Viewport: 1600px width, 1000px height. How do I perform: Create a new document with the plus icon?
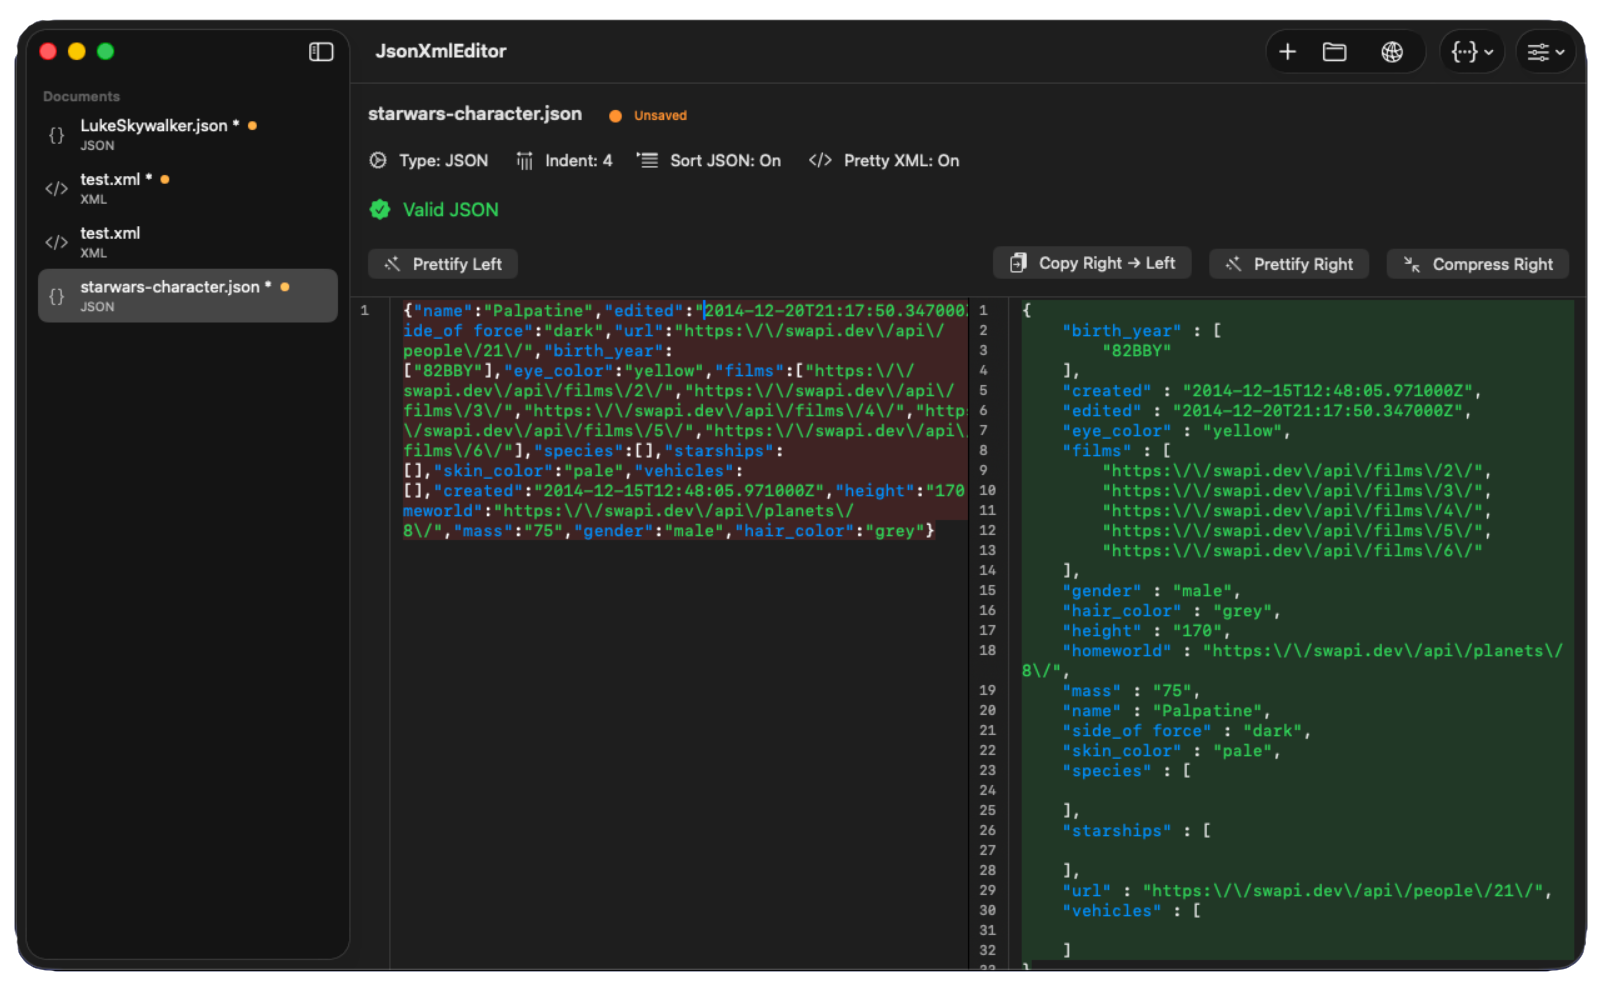click(1287, 51)
